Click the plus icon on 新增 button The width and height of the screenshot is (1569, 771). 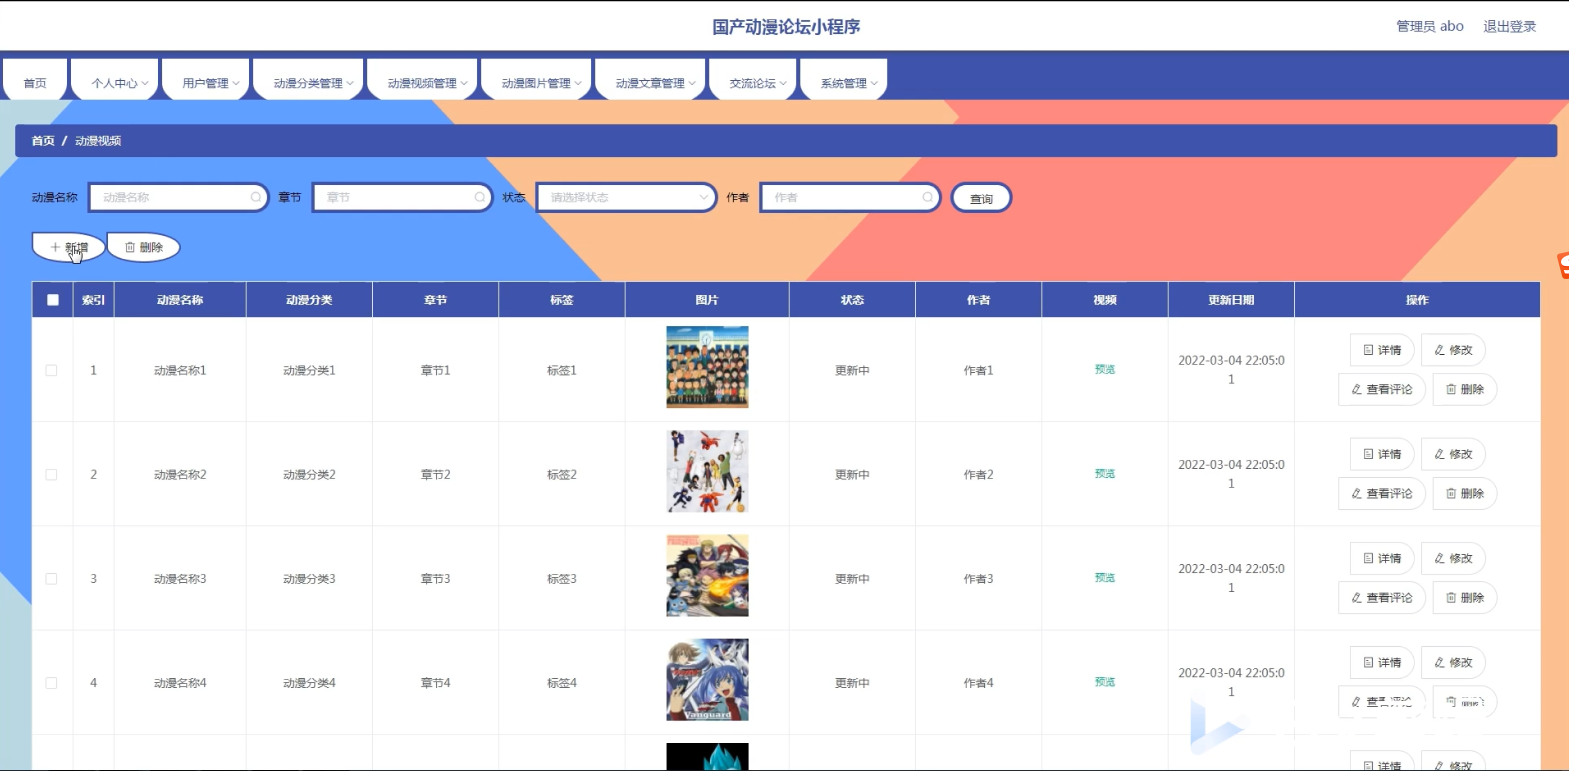coord(55,247)
